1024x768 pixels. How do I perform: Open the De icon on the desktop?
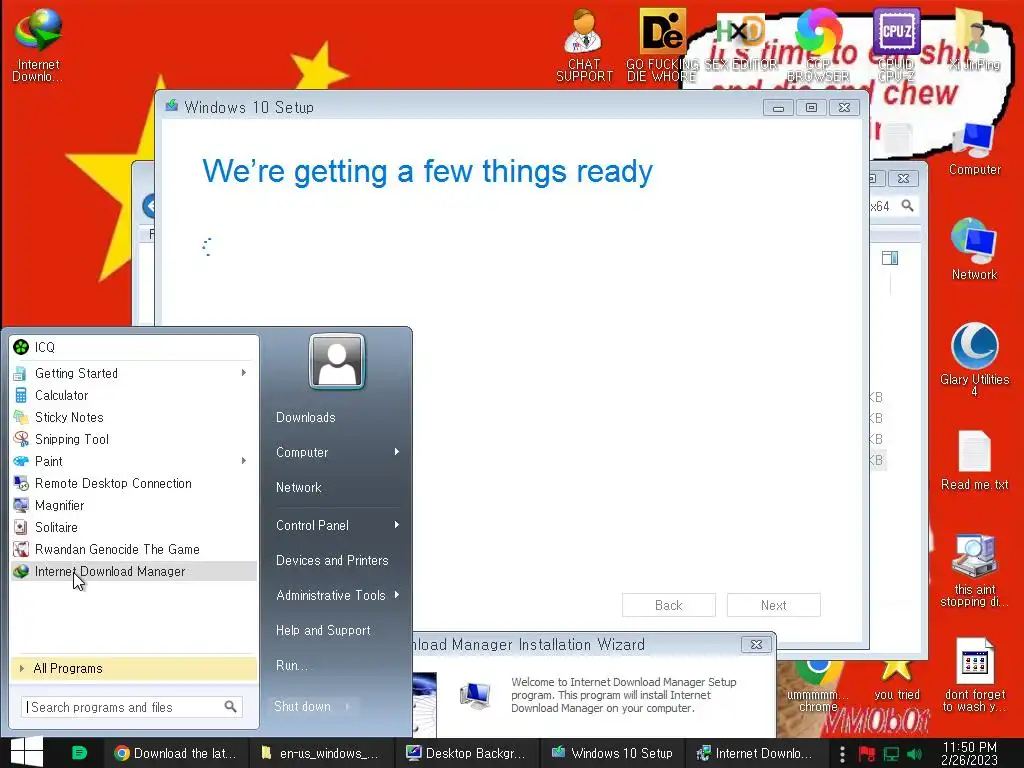coord(662,44)
